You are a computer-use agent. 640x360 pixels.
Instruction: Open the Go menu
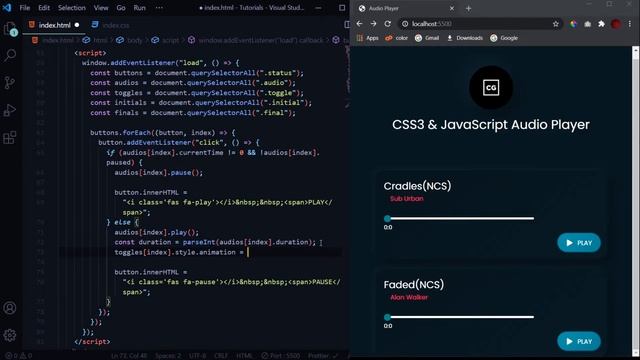(x=121, y=7)
